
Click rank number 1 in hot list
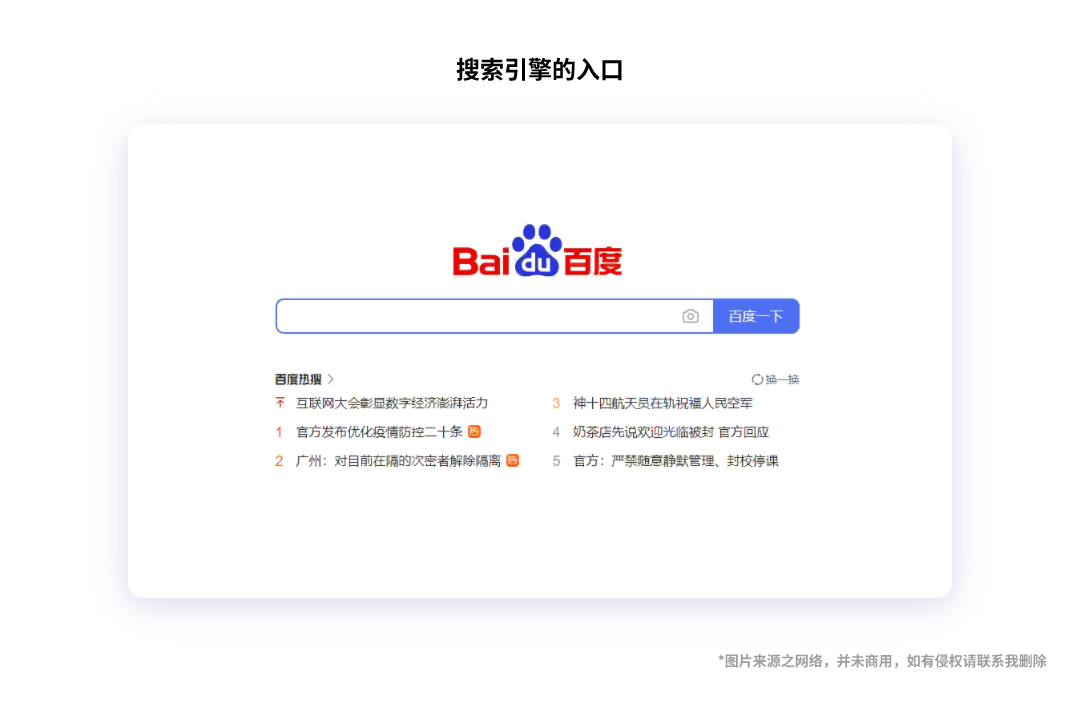(x=279, y=432)
